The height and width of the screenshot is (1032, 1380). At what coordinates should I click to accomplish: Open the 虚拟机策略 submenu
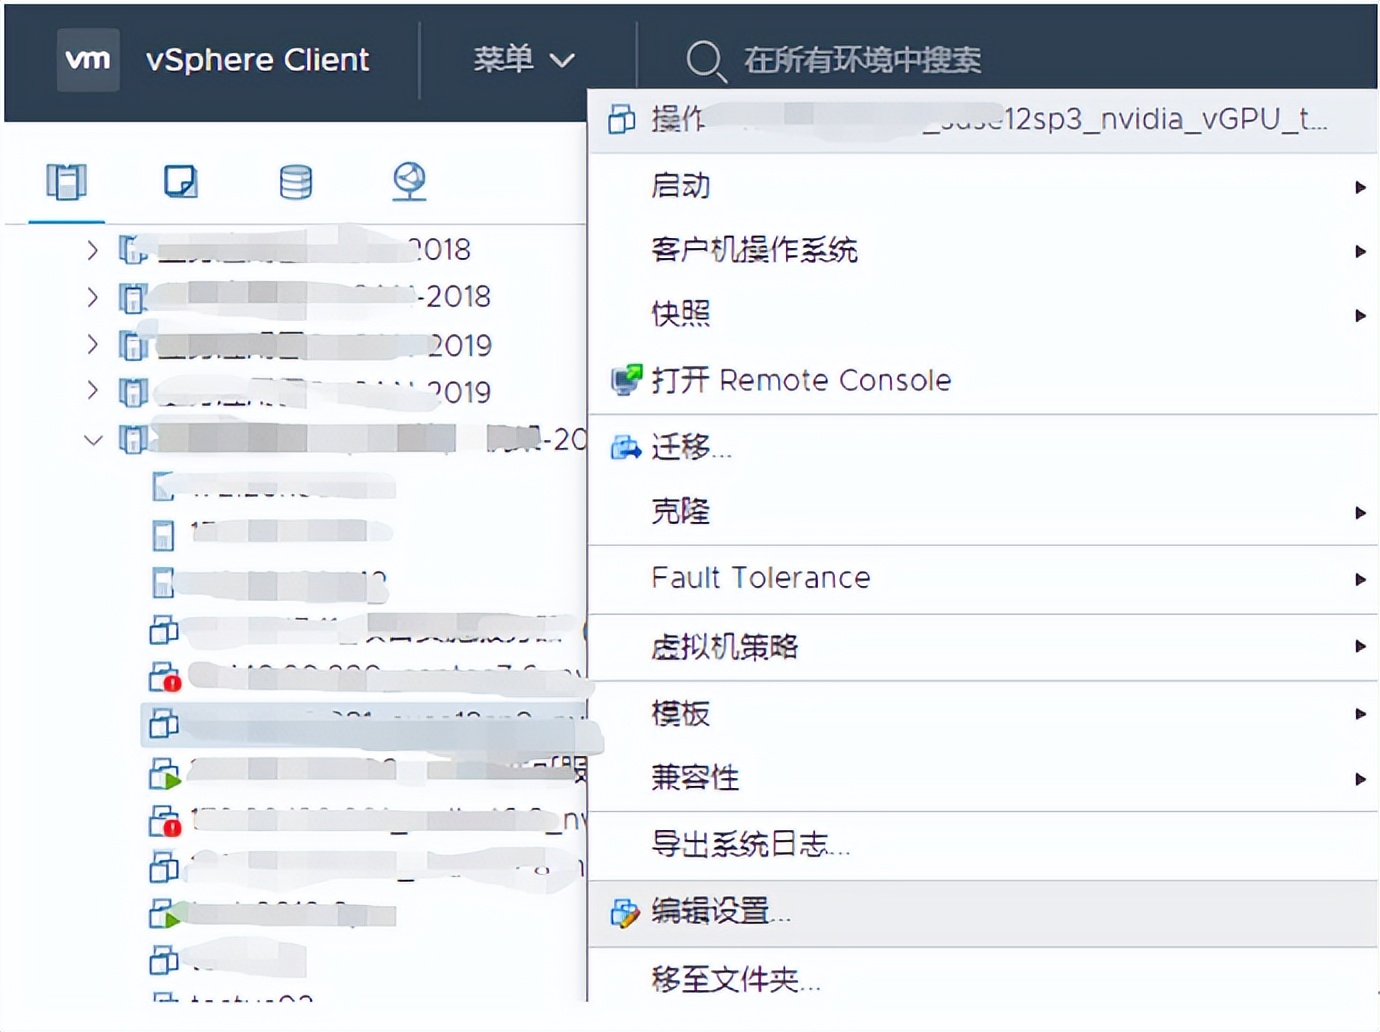click(x=982, y=647)
